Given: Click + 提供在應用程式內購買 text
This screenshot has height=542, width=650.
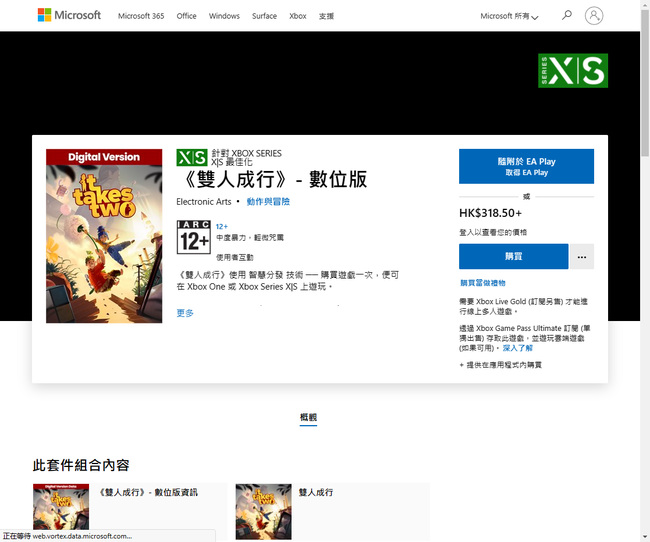Looking at the screenshot, I should click(x=500, y=365).
